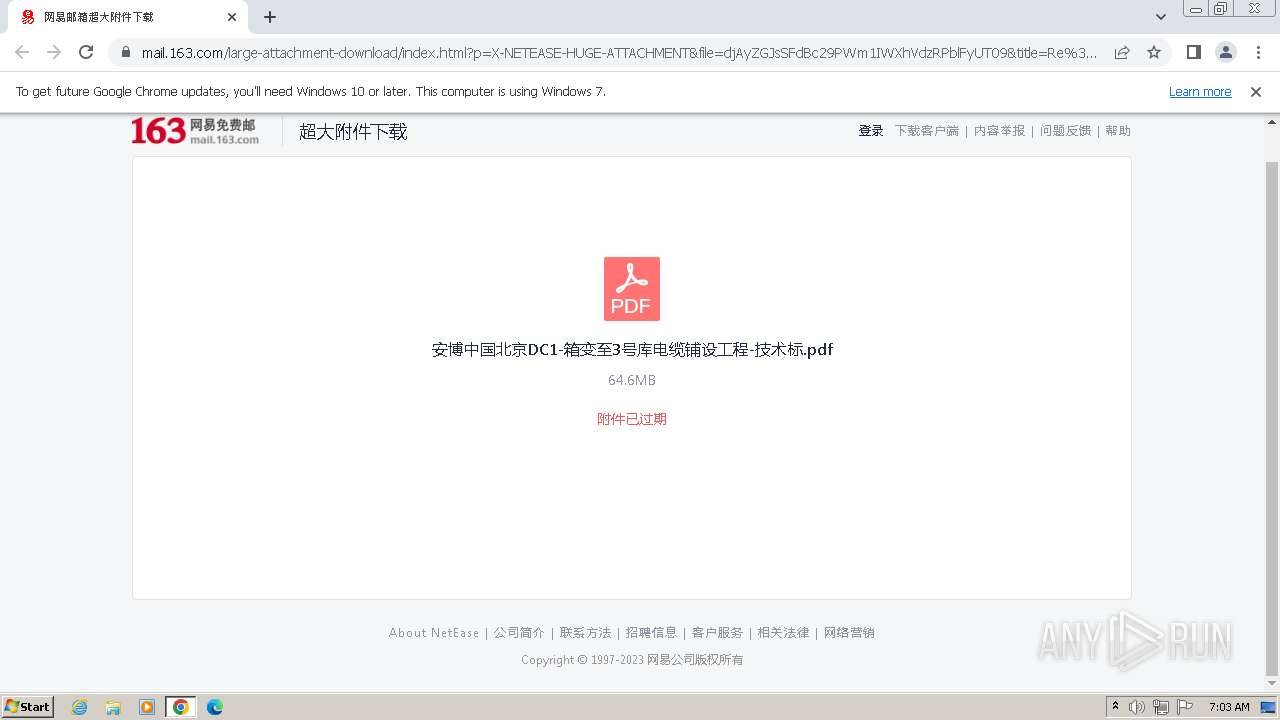Open the 联系方法 footer link
Viewport: 1280px width, 720px height.
coord(585,633)
